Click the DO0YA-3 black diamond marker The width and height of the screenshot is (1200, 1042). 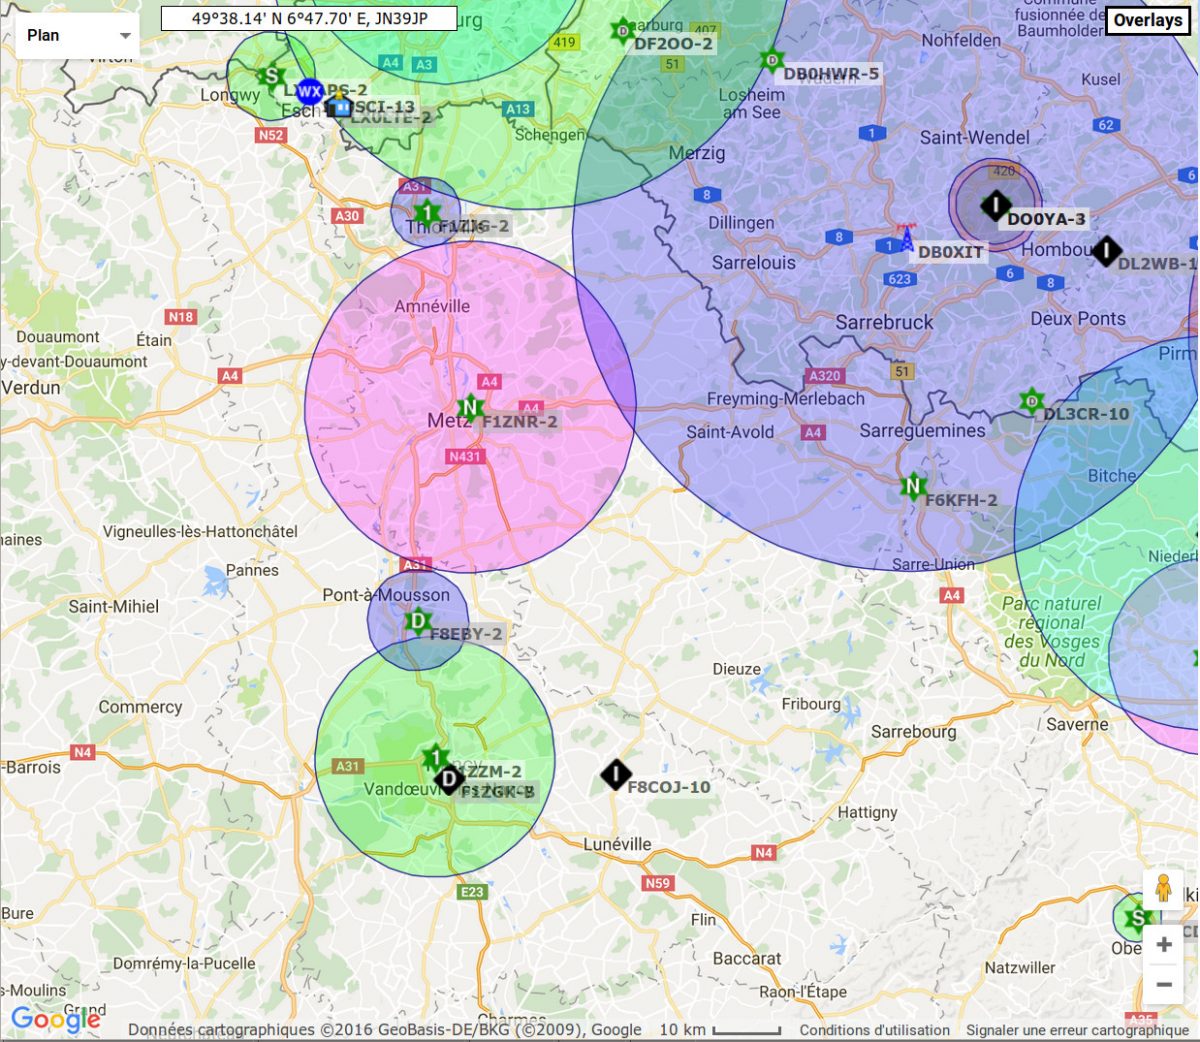pos(995,206)
